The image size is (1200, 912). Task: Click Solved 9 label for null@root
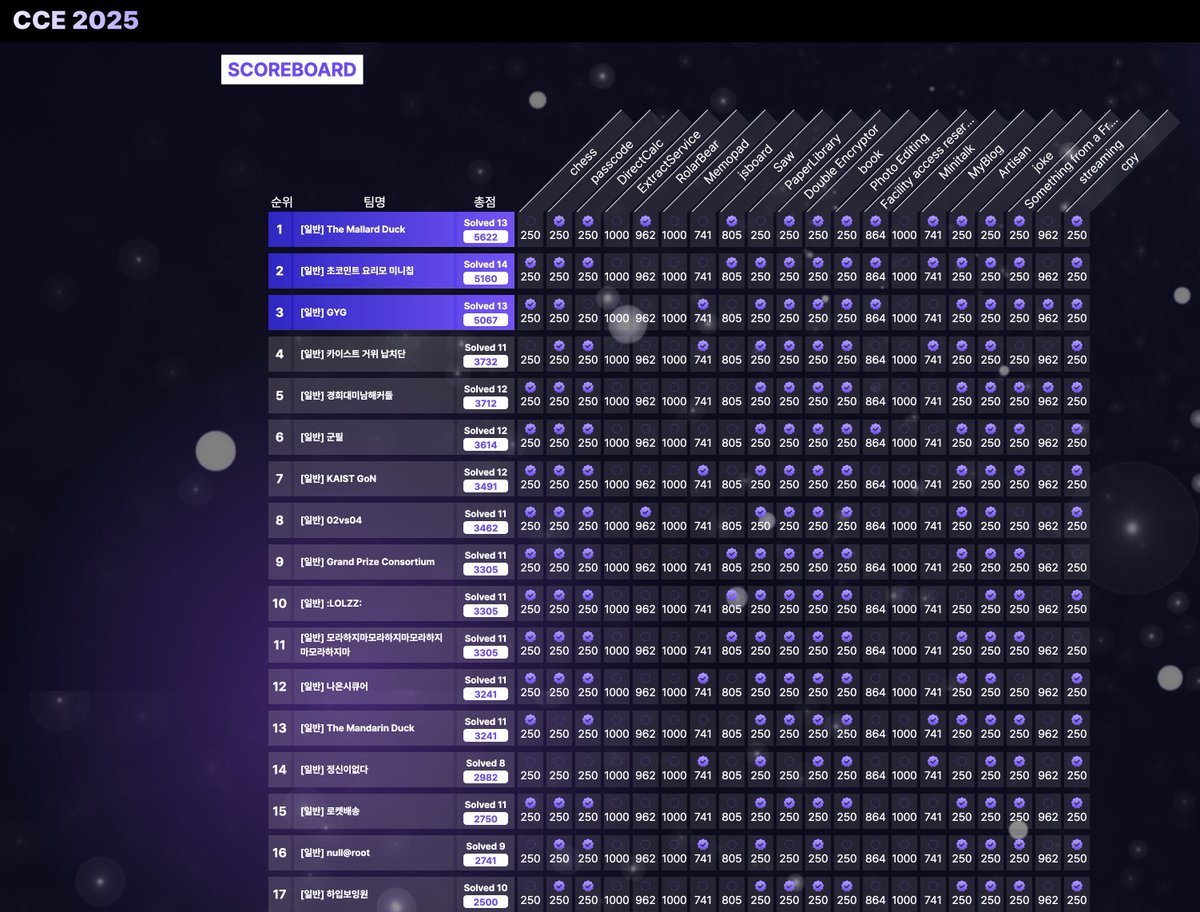click(x=486, y=846)
